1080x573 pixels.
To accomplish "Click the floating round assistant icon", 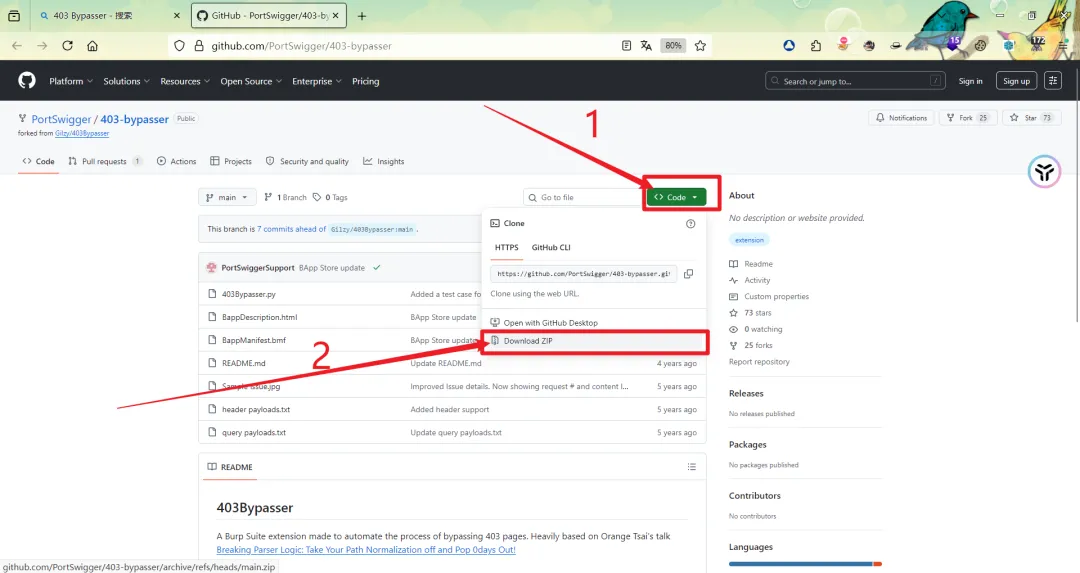I will click(1044, 171).
